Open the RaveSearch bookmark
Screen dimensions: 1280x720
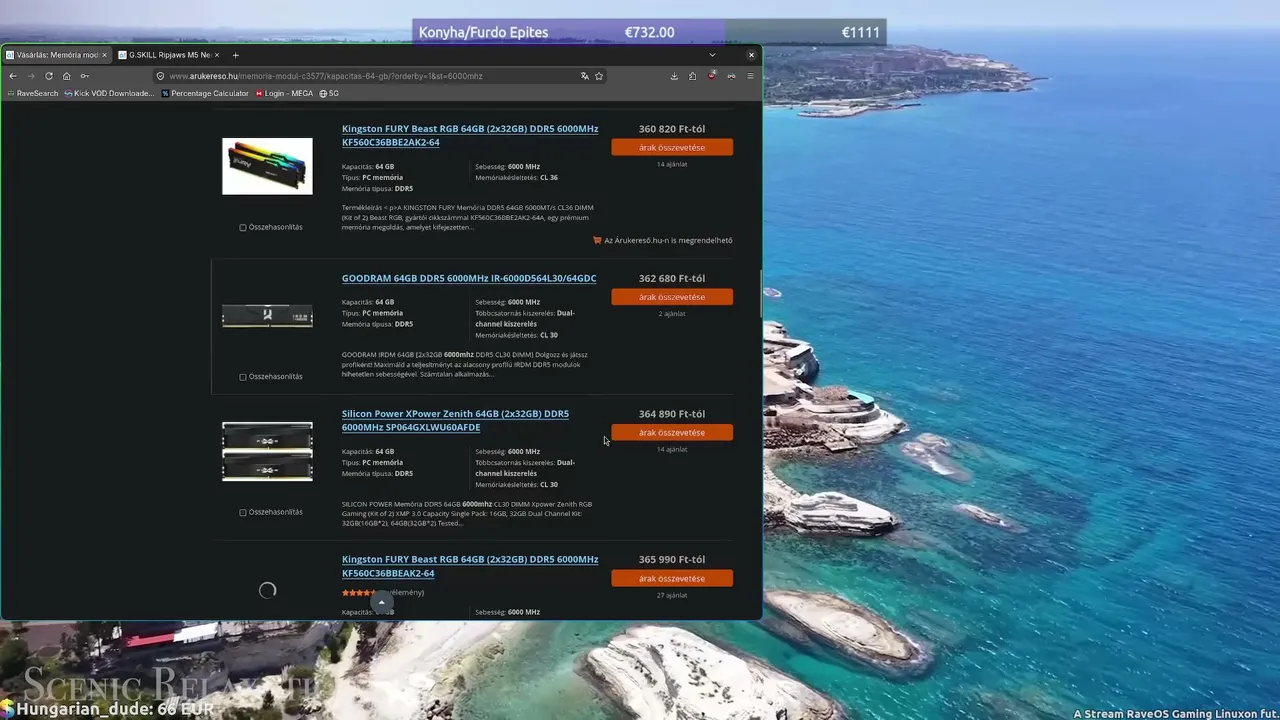[33, 93]
